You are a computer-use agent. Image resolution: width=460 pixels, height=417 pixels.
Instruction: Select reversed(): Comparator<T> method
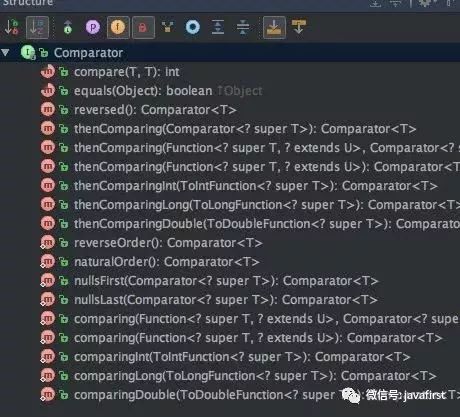click(x=155, y=110)
